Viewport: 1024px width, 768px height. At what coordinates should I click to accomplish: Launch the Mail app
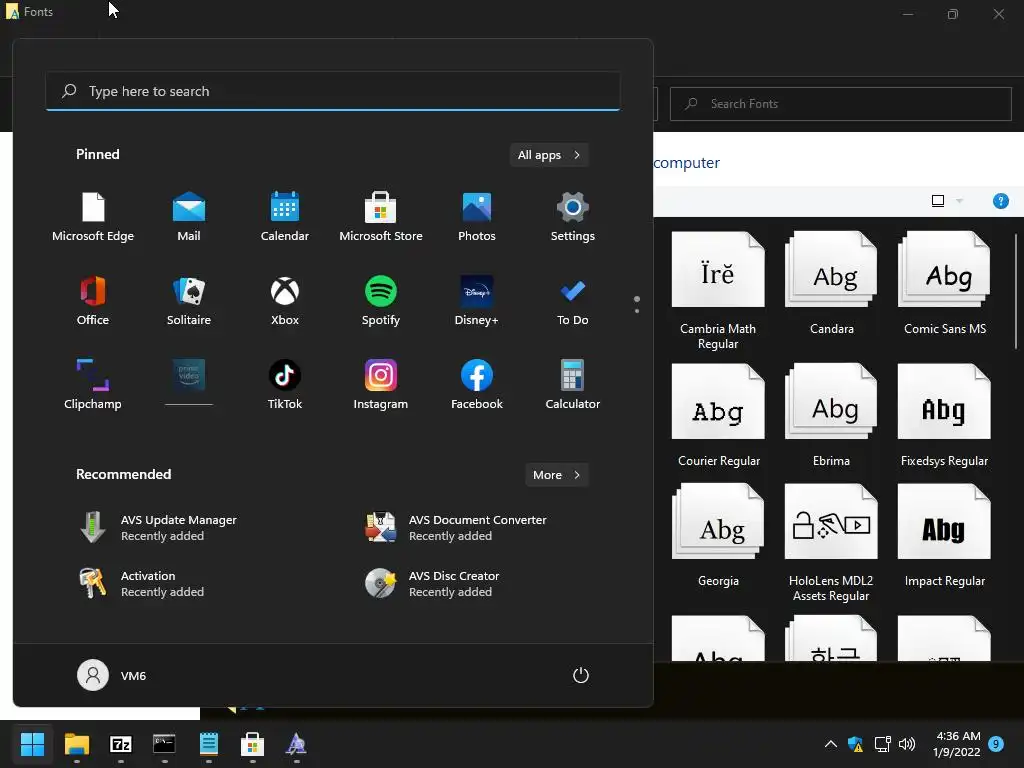[x=189, y=217]
